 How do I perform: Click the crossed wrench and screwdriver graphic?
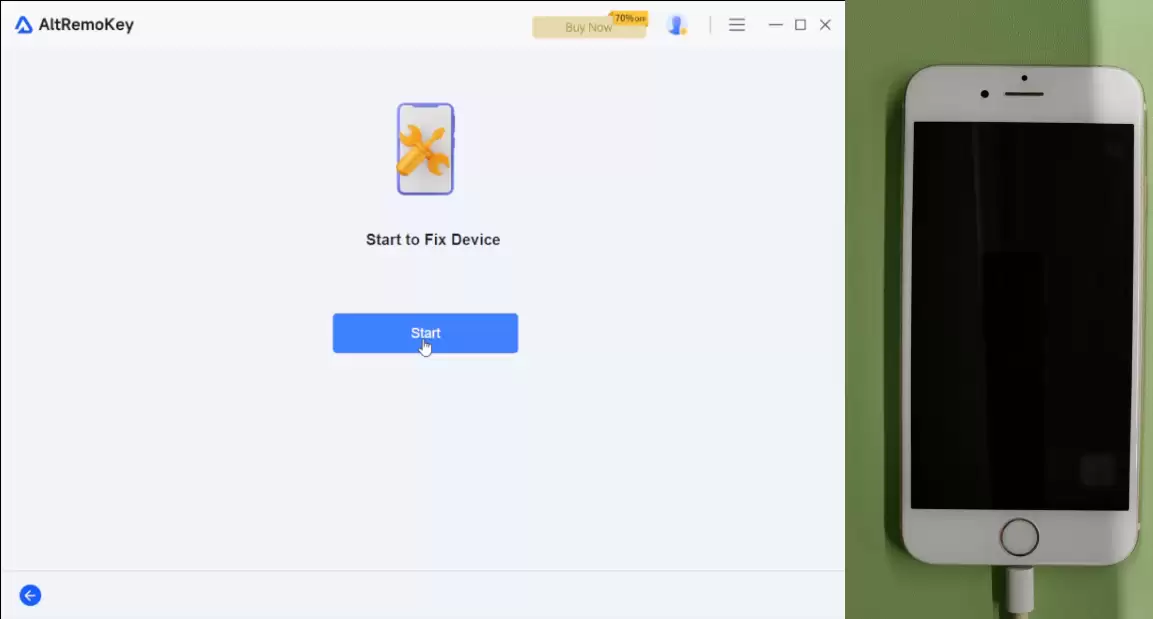424,151
